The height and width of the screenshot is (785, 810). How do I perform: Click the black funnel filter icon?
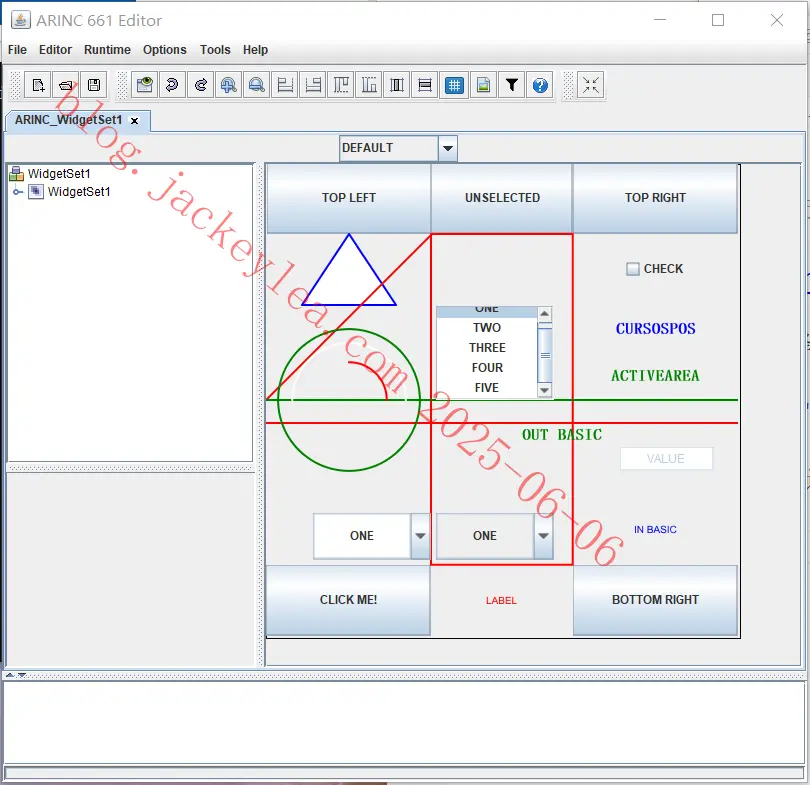512,85
